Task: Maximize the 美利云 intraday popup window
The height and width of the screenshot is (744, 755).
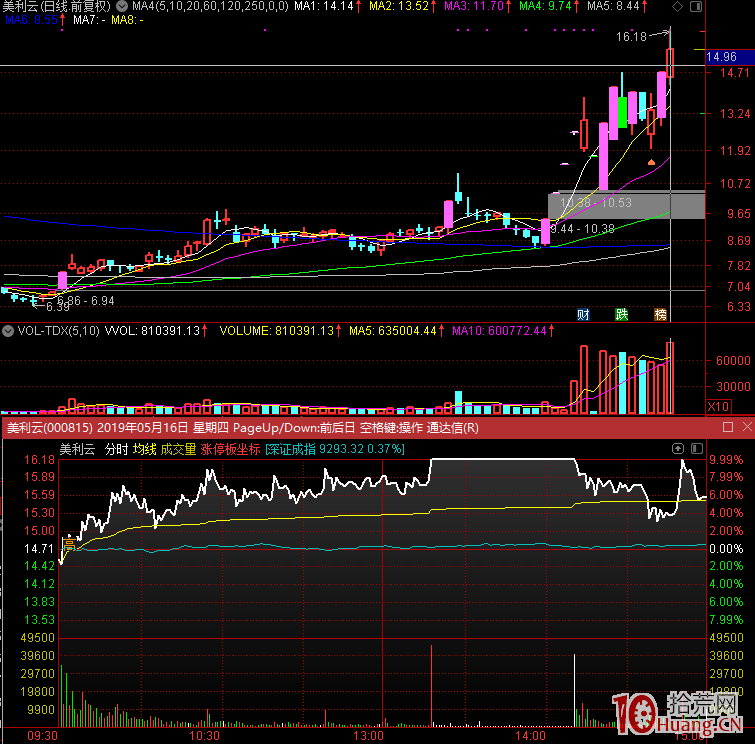Action: coord(728,427)
